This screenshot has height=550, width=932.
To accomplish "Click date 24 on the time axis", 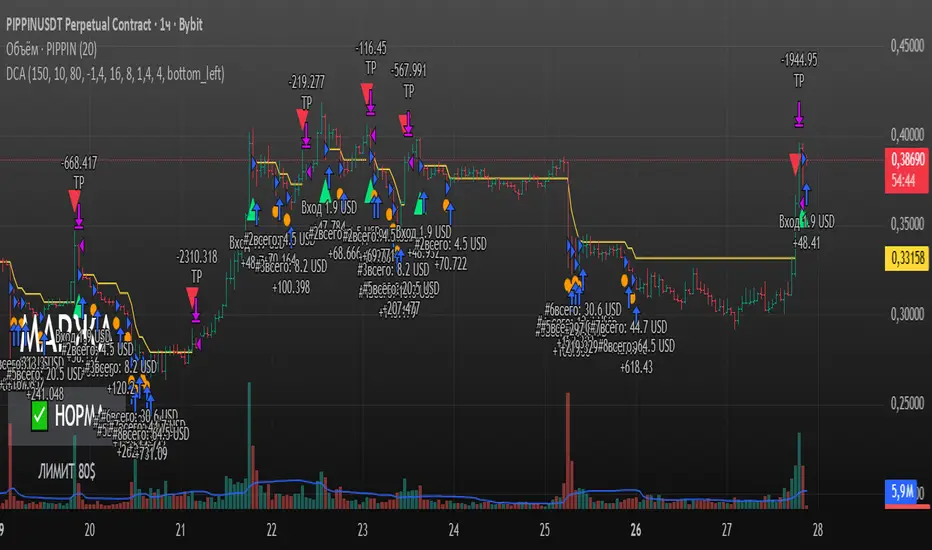I will [x=454, y=530].
